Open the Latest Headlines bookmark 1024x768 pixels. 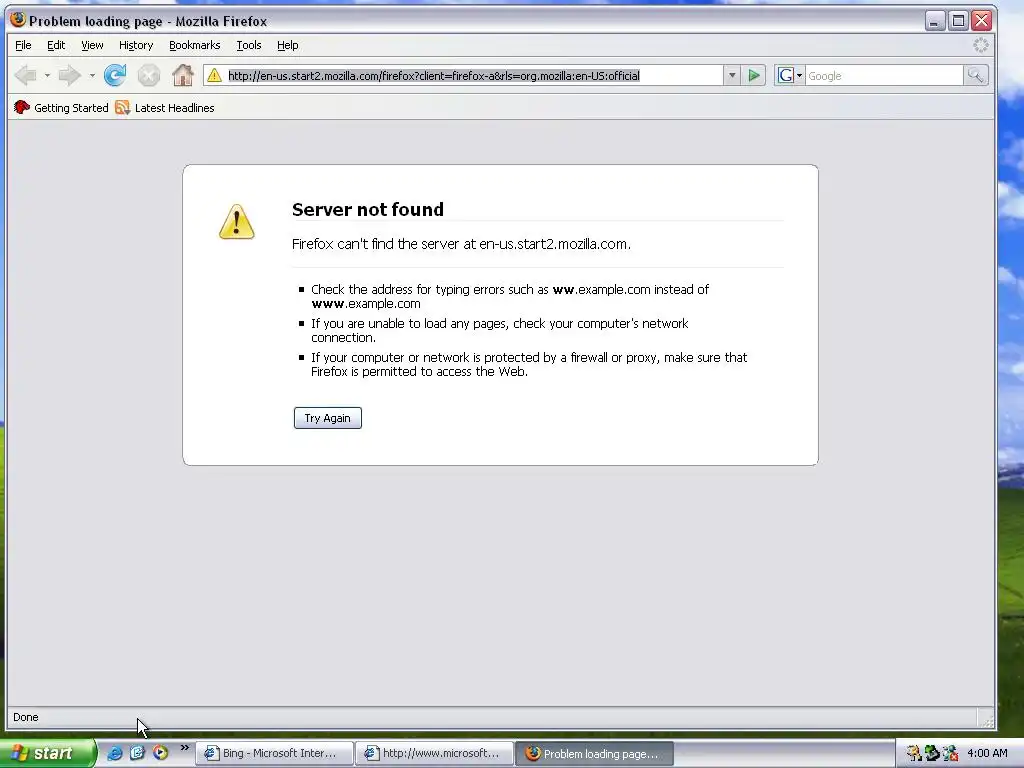point(165,108)
